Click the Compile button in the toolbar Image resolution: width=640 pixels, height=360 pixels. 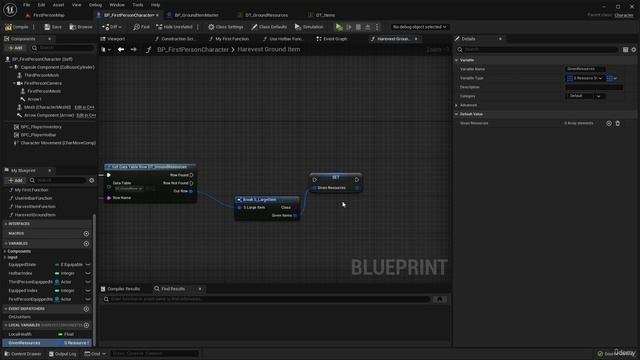(17, 27)
